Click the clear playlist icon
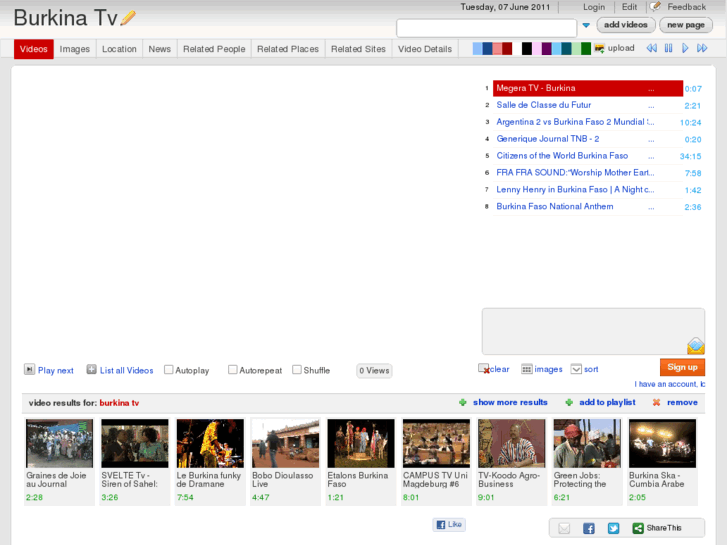This screenshot has height=545, width=727. click(x=484, y=369)
